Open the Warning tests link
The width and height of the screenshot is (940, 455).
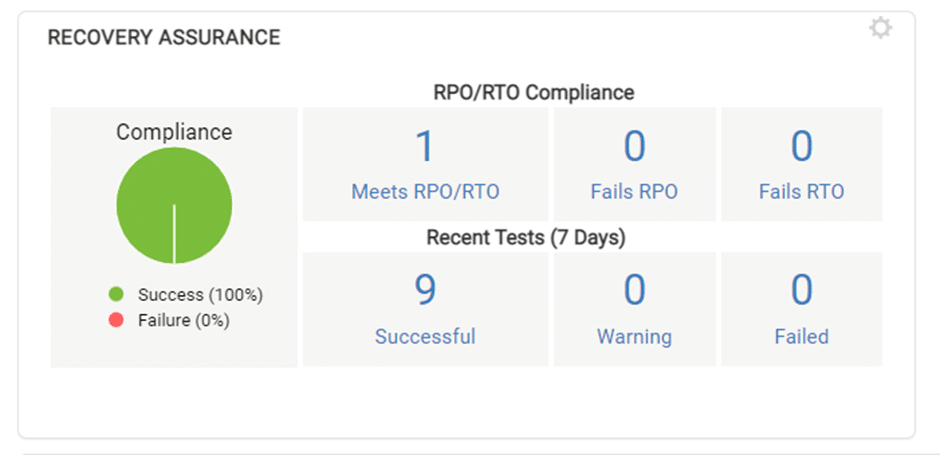(634, 336)
